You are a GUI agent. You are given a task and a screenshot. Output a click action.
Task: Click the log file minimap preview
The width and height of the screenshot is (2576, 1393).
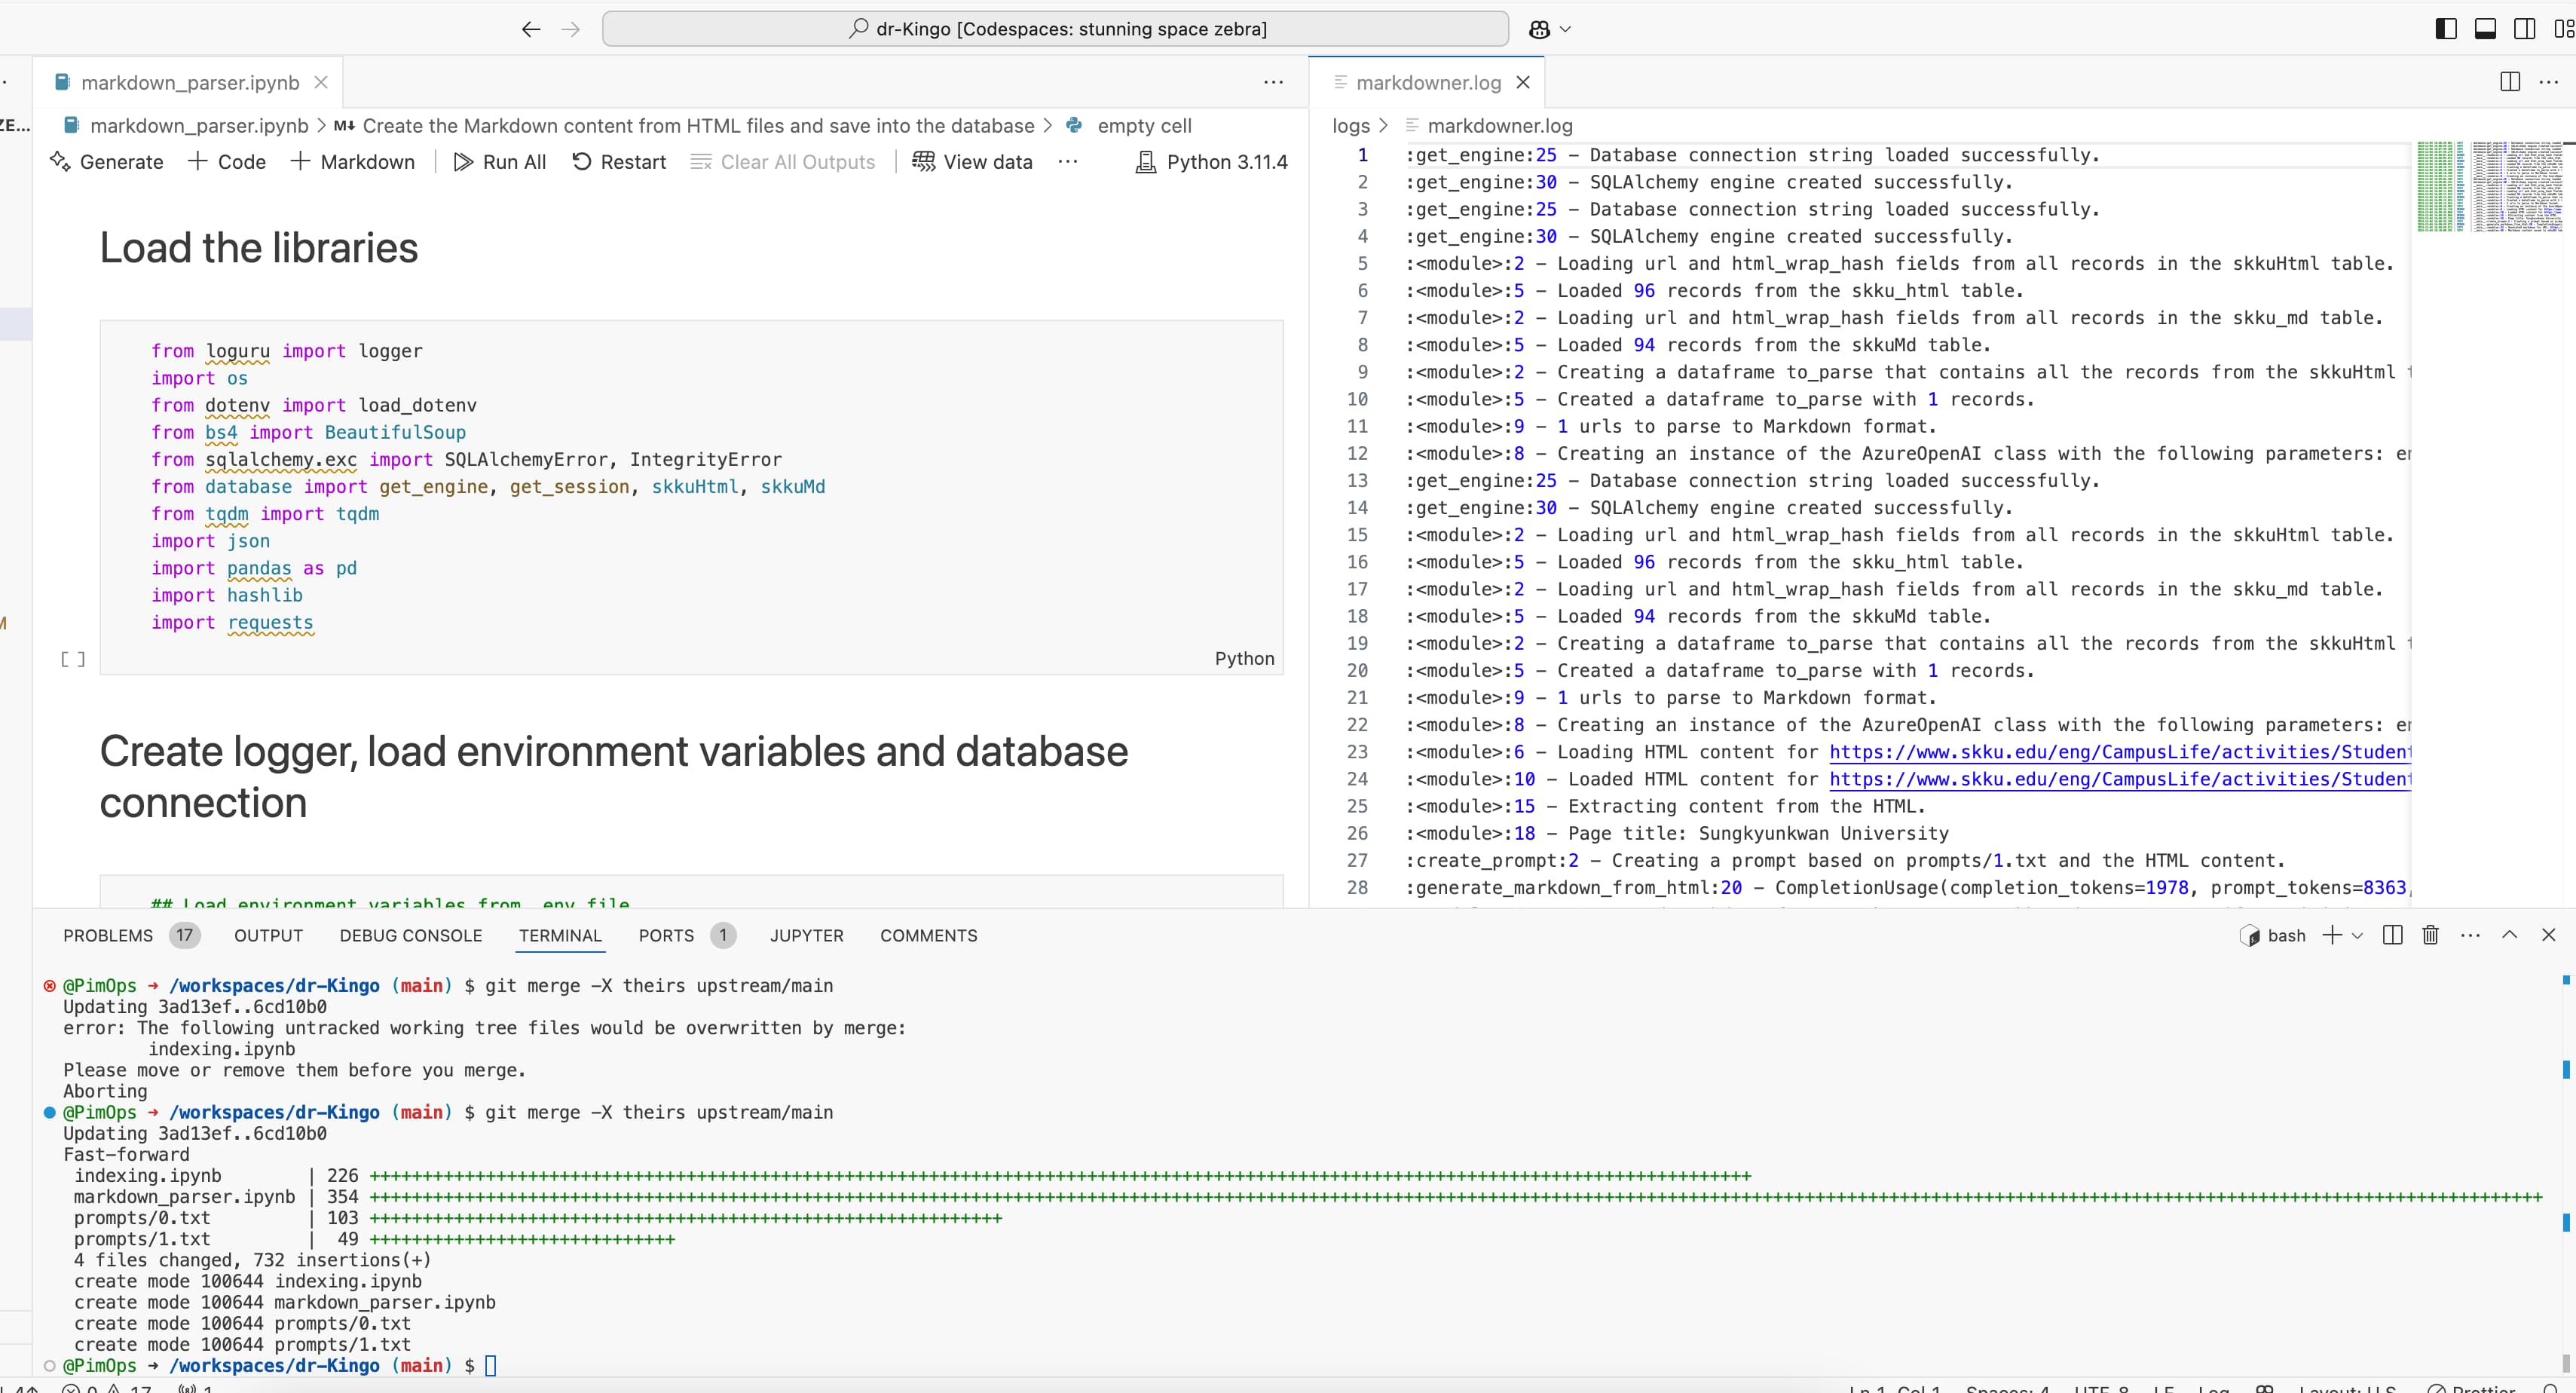tap(2489, 187)
